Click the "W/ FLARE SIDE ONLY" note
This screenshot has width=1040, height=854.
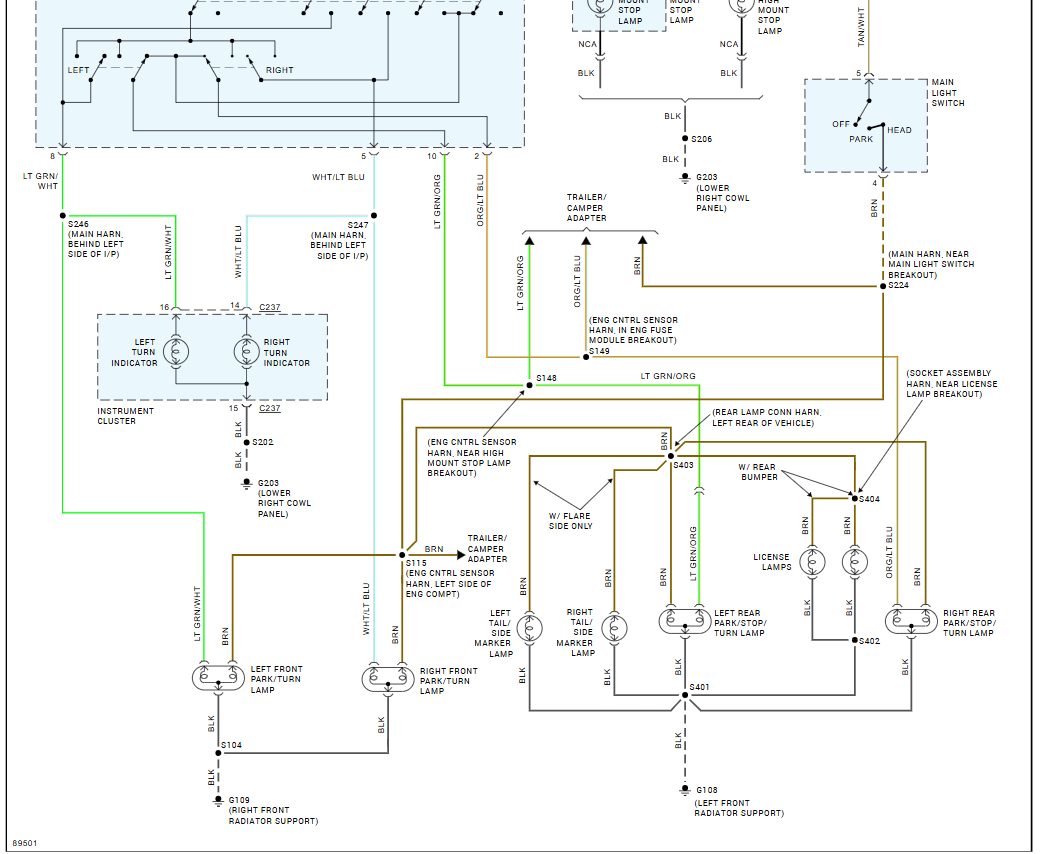[570, 520]
